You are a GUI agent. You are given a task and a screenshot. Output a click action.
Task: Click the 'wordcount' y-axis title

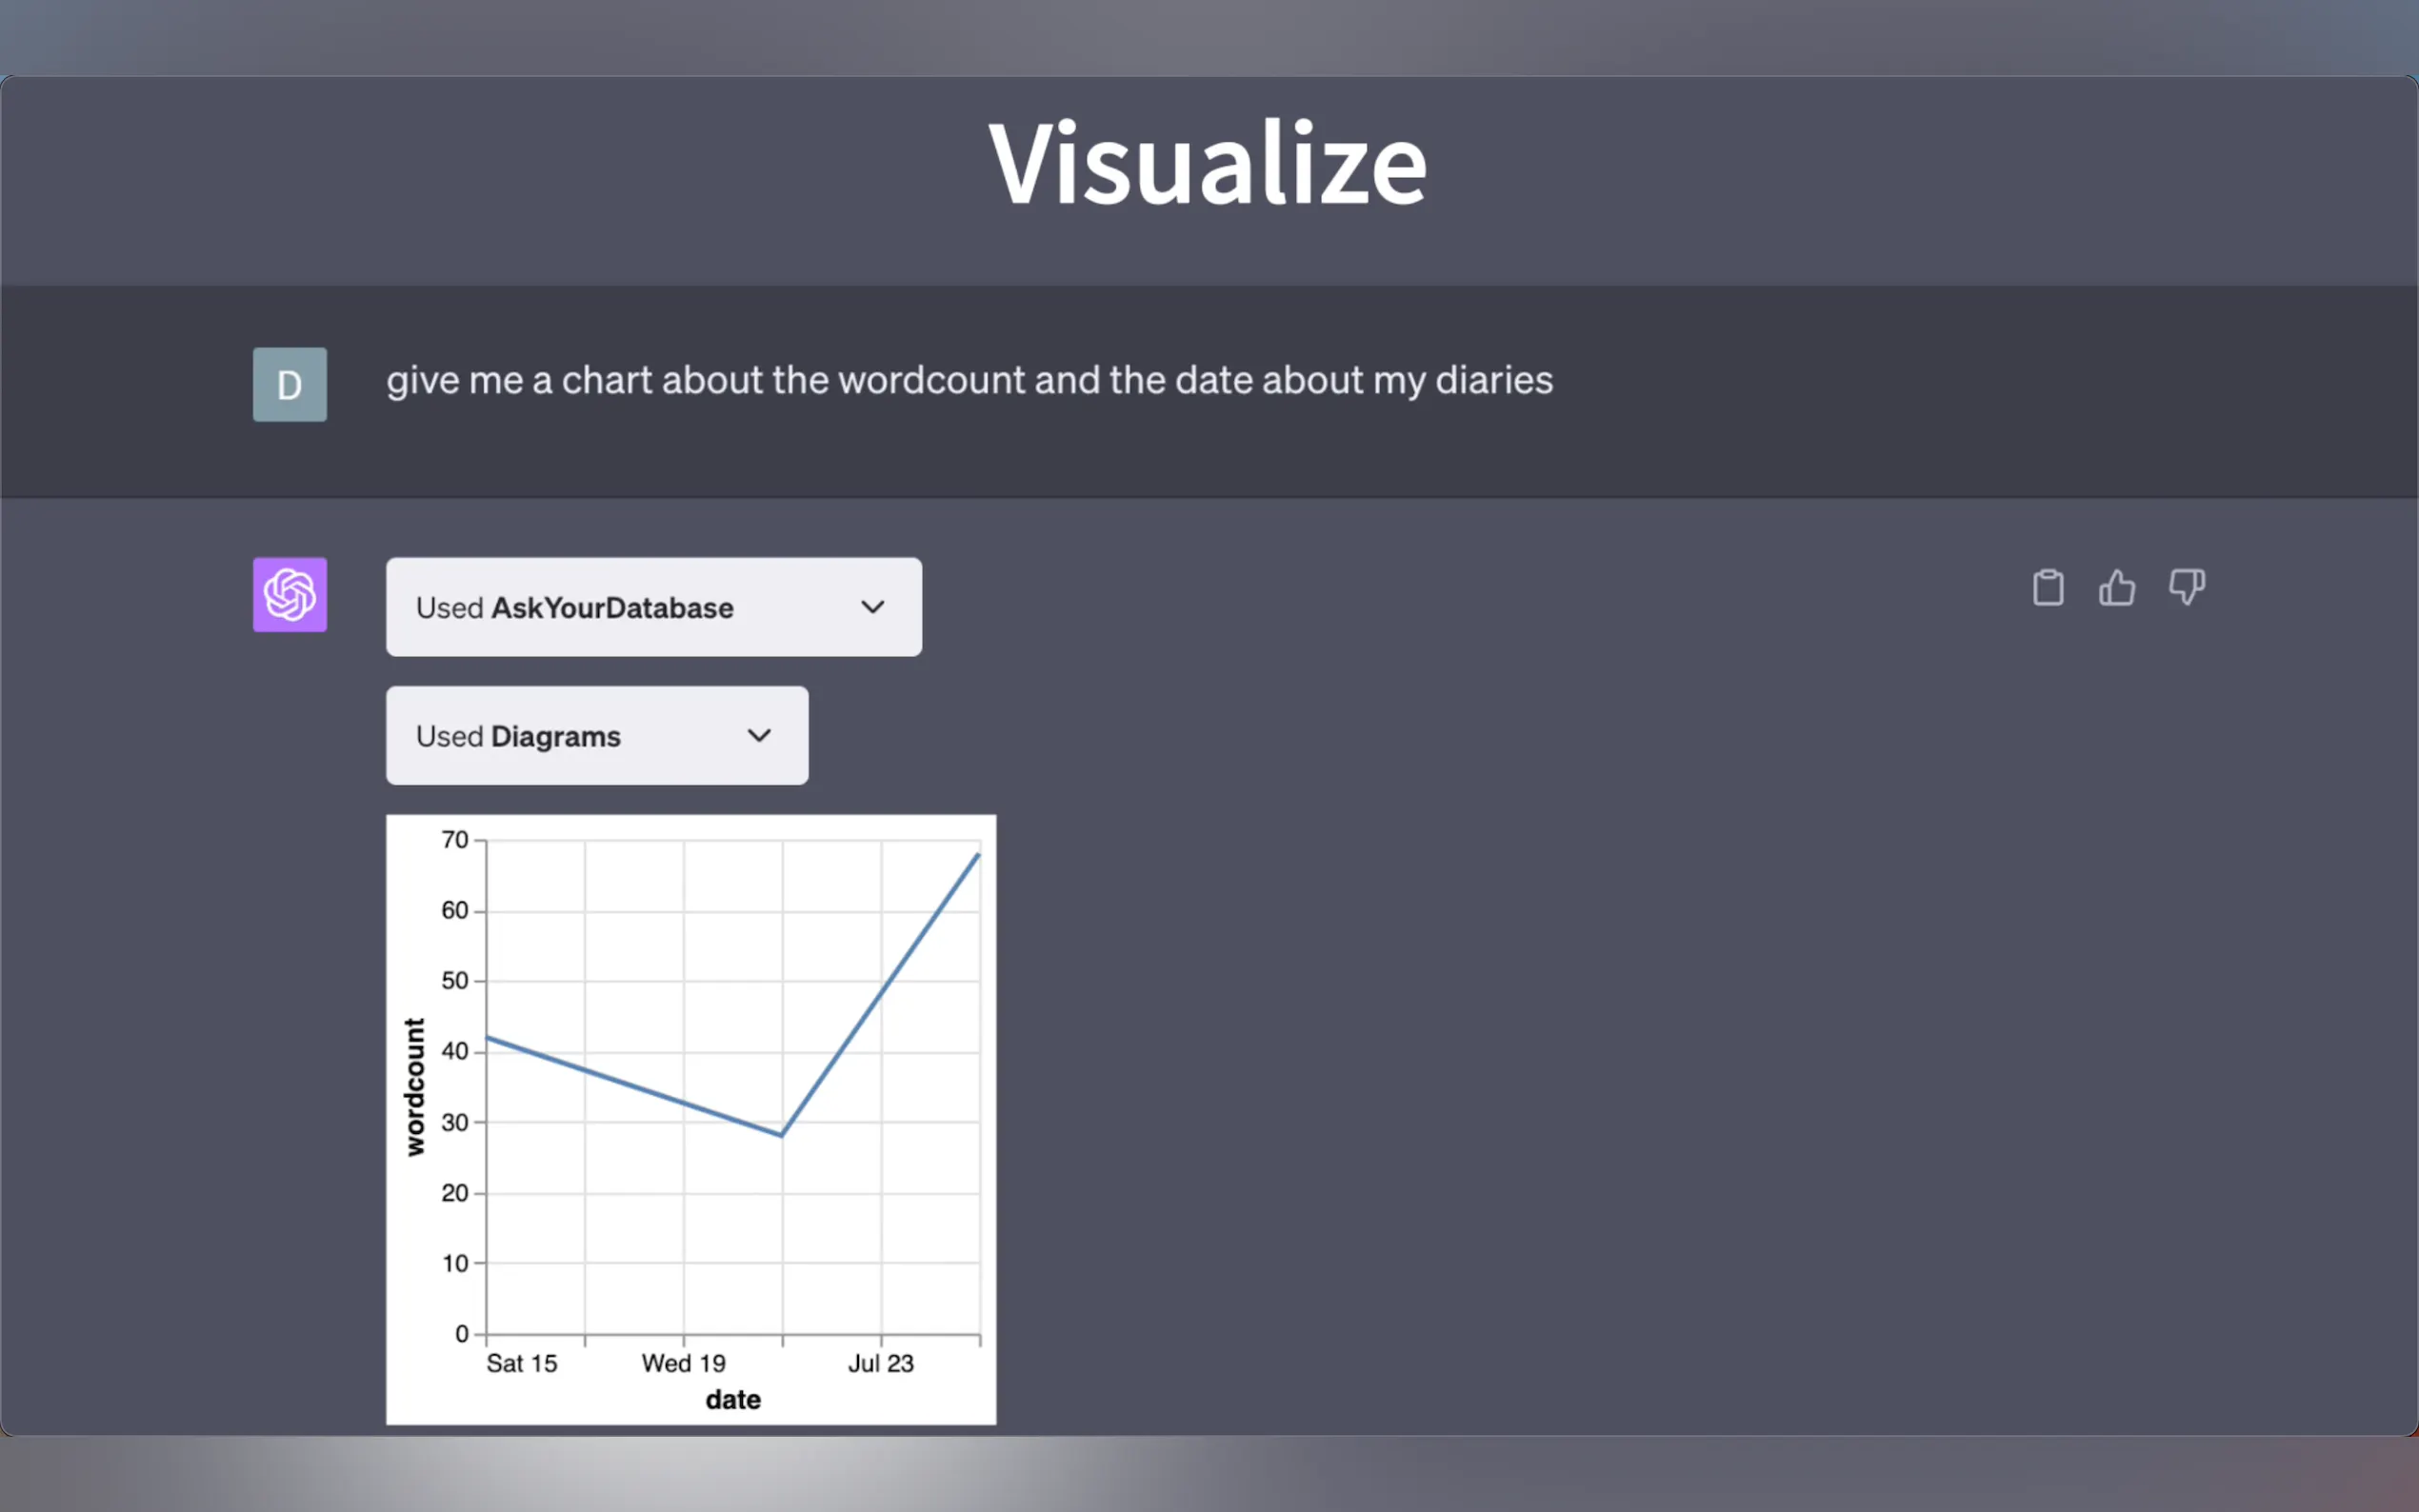click(x=414, y=1087)
